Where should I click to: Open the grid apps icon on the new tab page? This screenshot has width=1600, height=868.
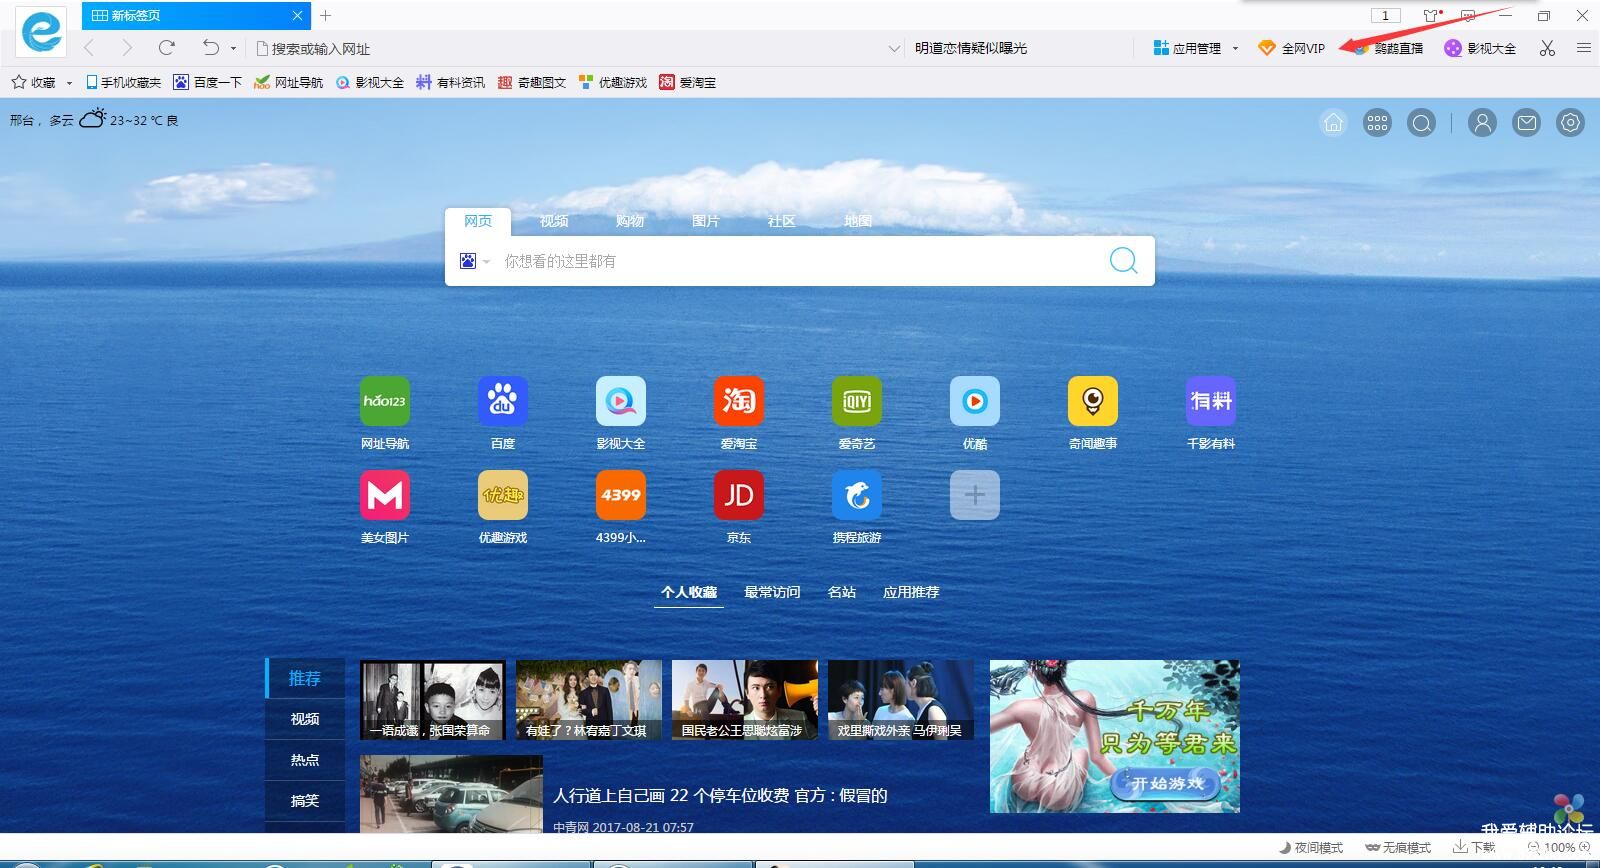[x=1377, y=122]
